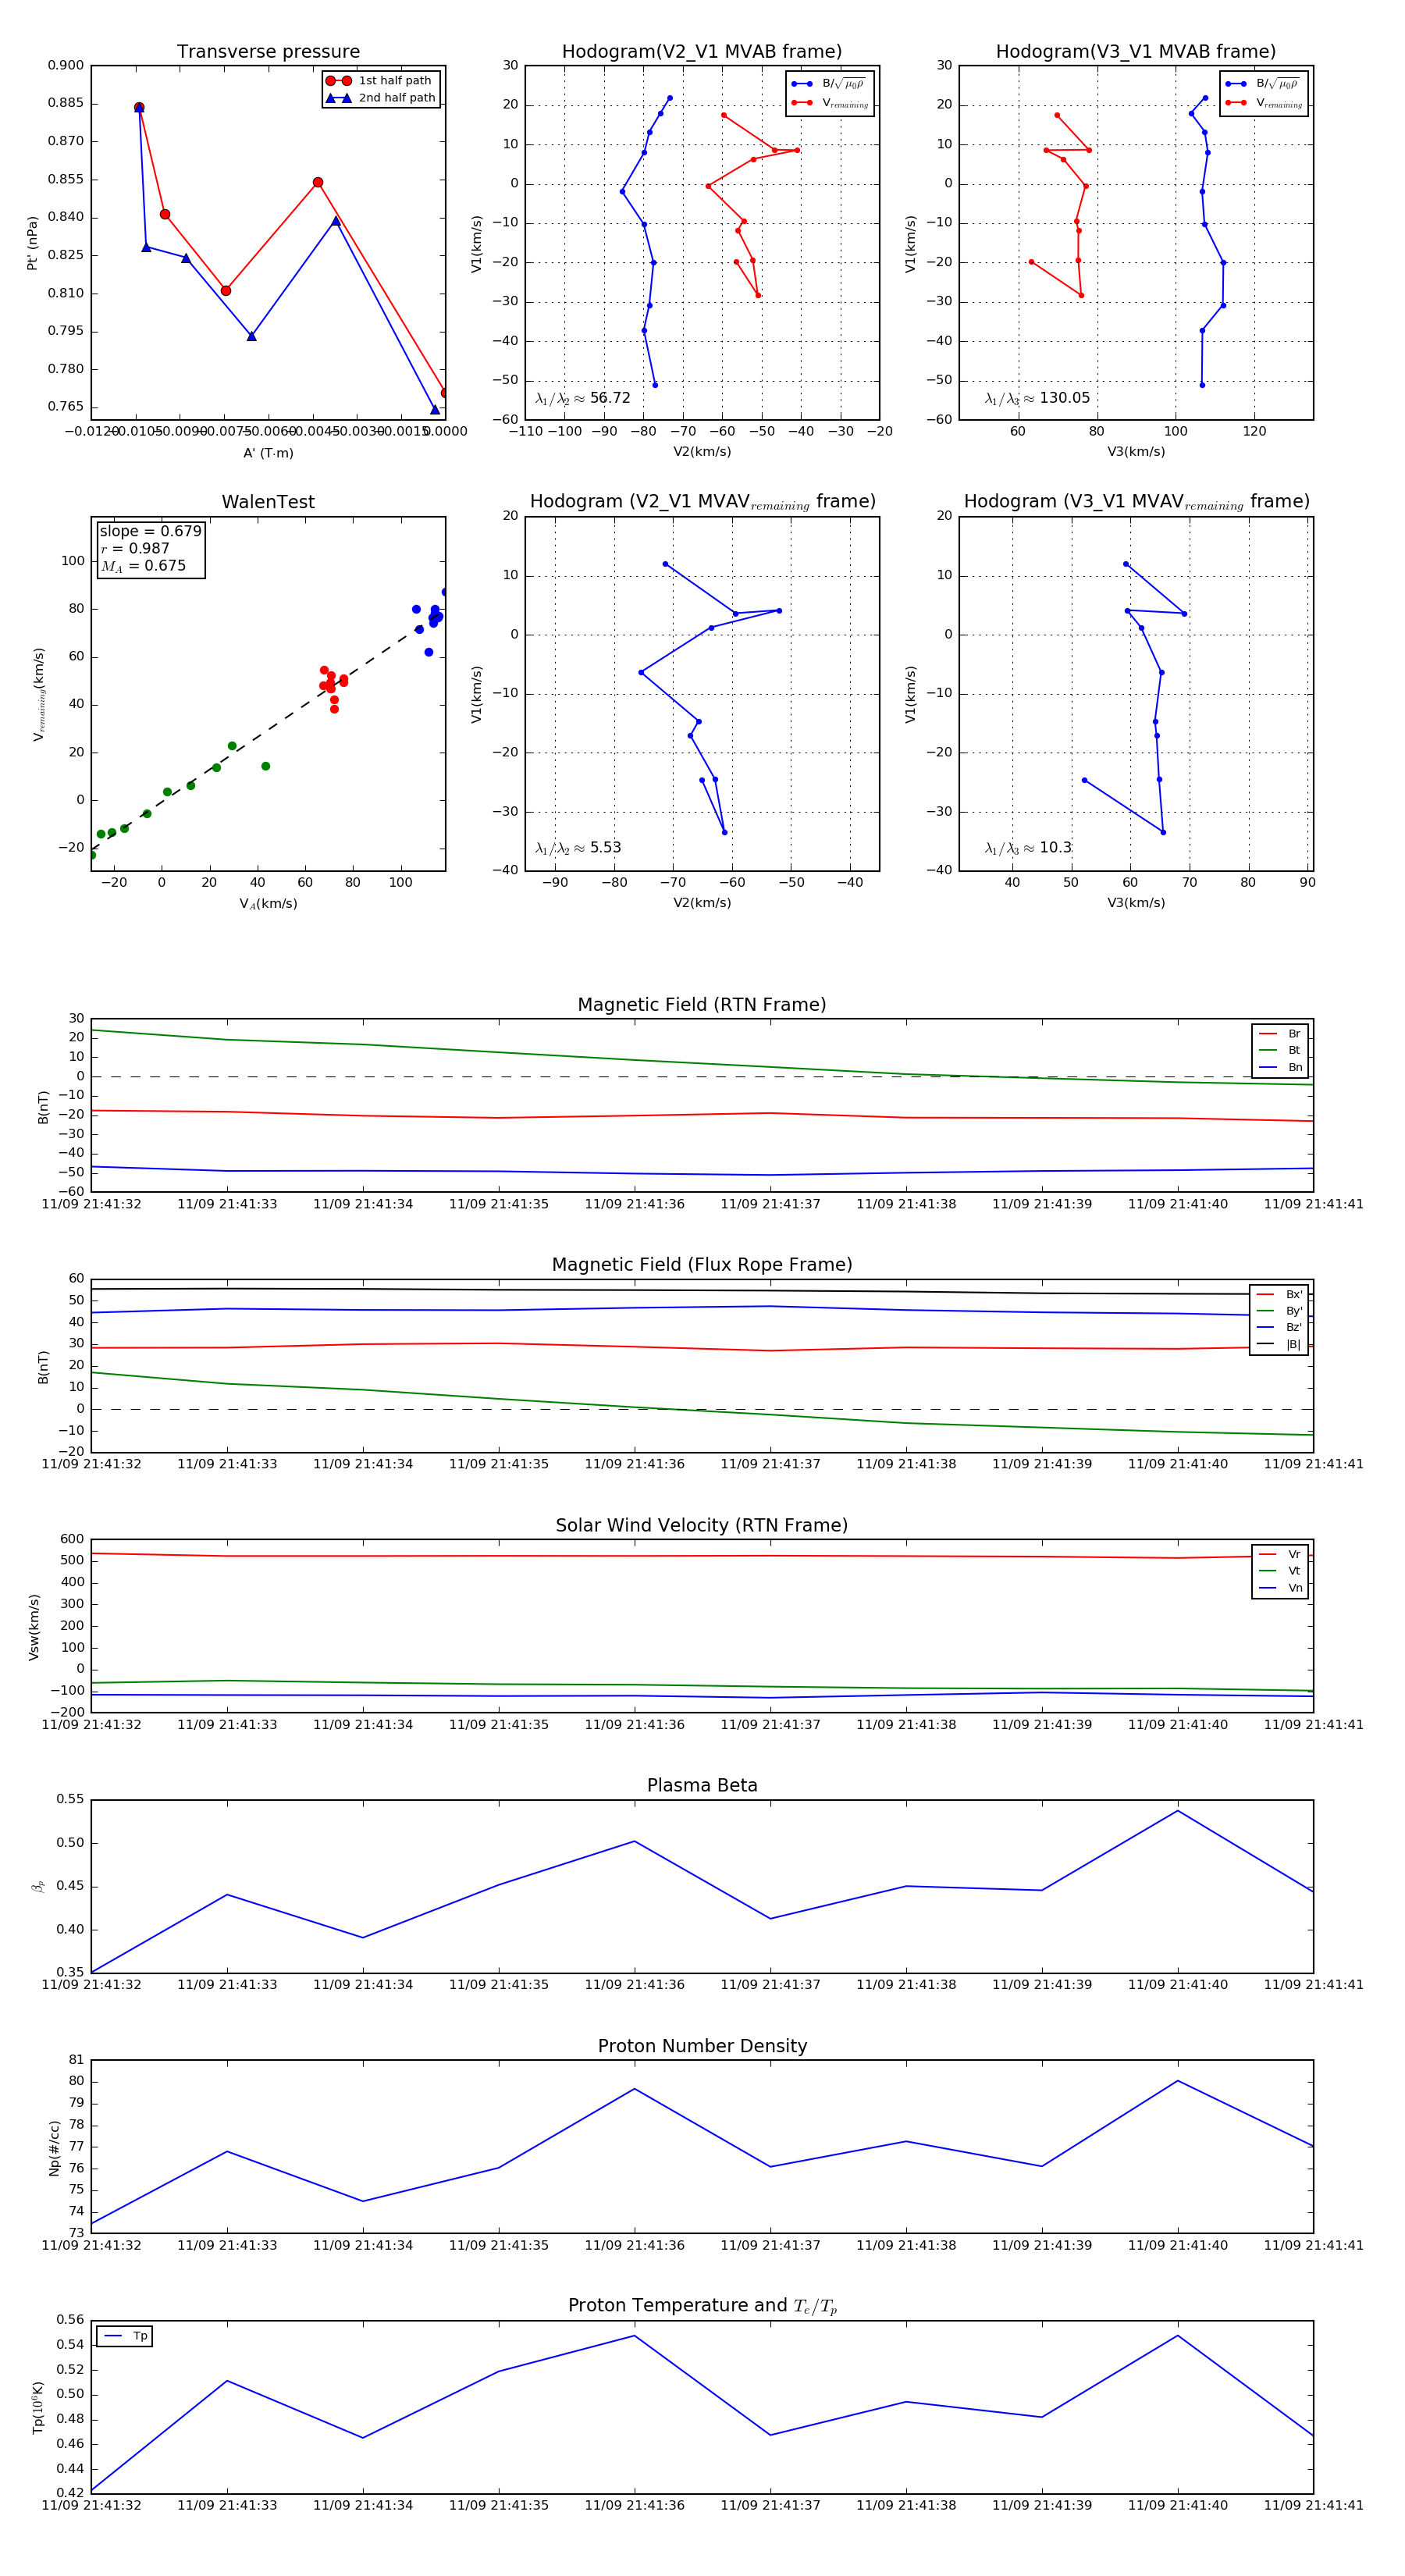Click the lowest blue triangle in Transverse pressure
Image resolution: width=1405 pixels, height=2576 pixels.
coord(435,409)
